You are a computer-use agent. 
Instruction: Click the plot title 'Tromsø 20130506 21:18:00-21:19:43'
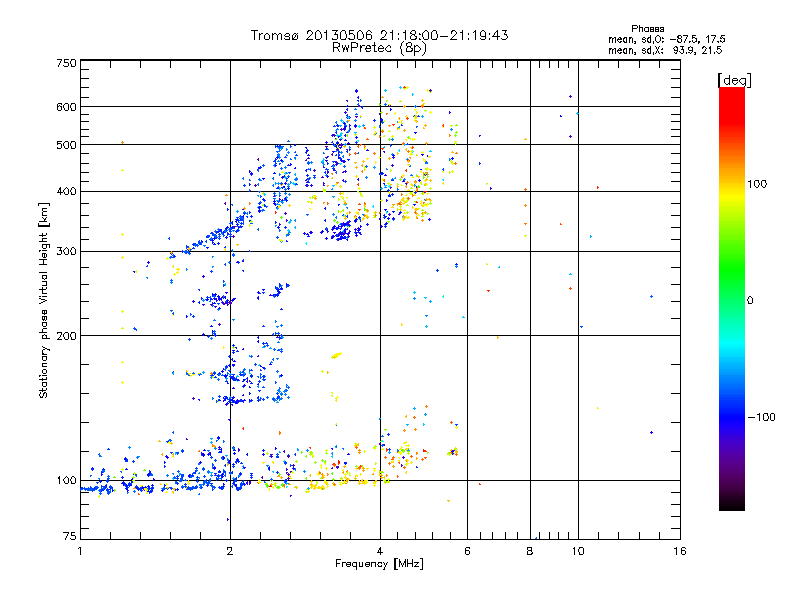pos(379,35)
